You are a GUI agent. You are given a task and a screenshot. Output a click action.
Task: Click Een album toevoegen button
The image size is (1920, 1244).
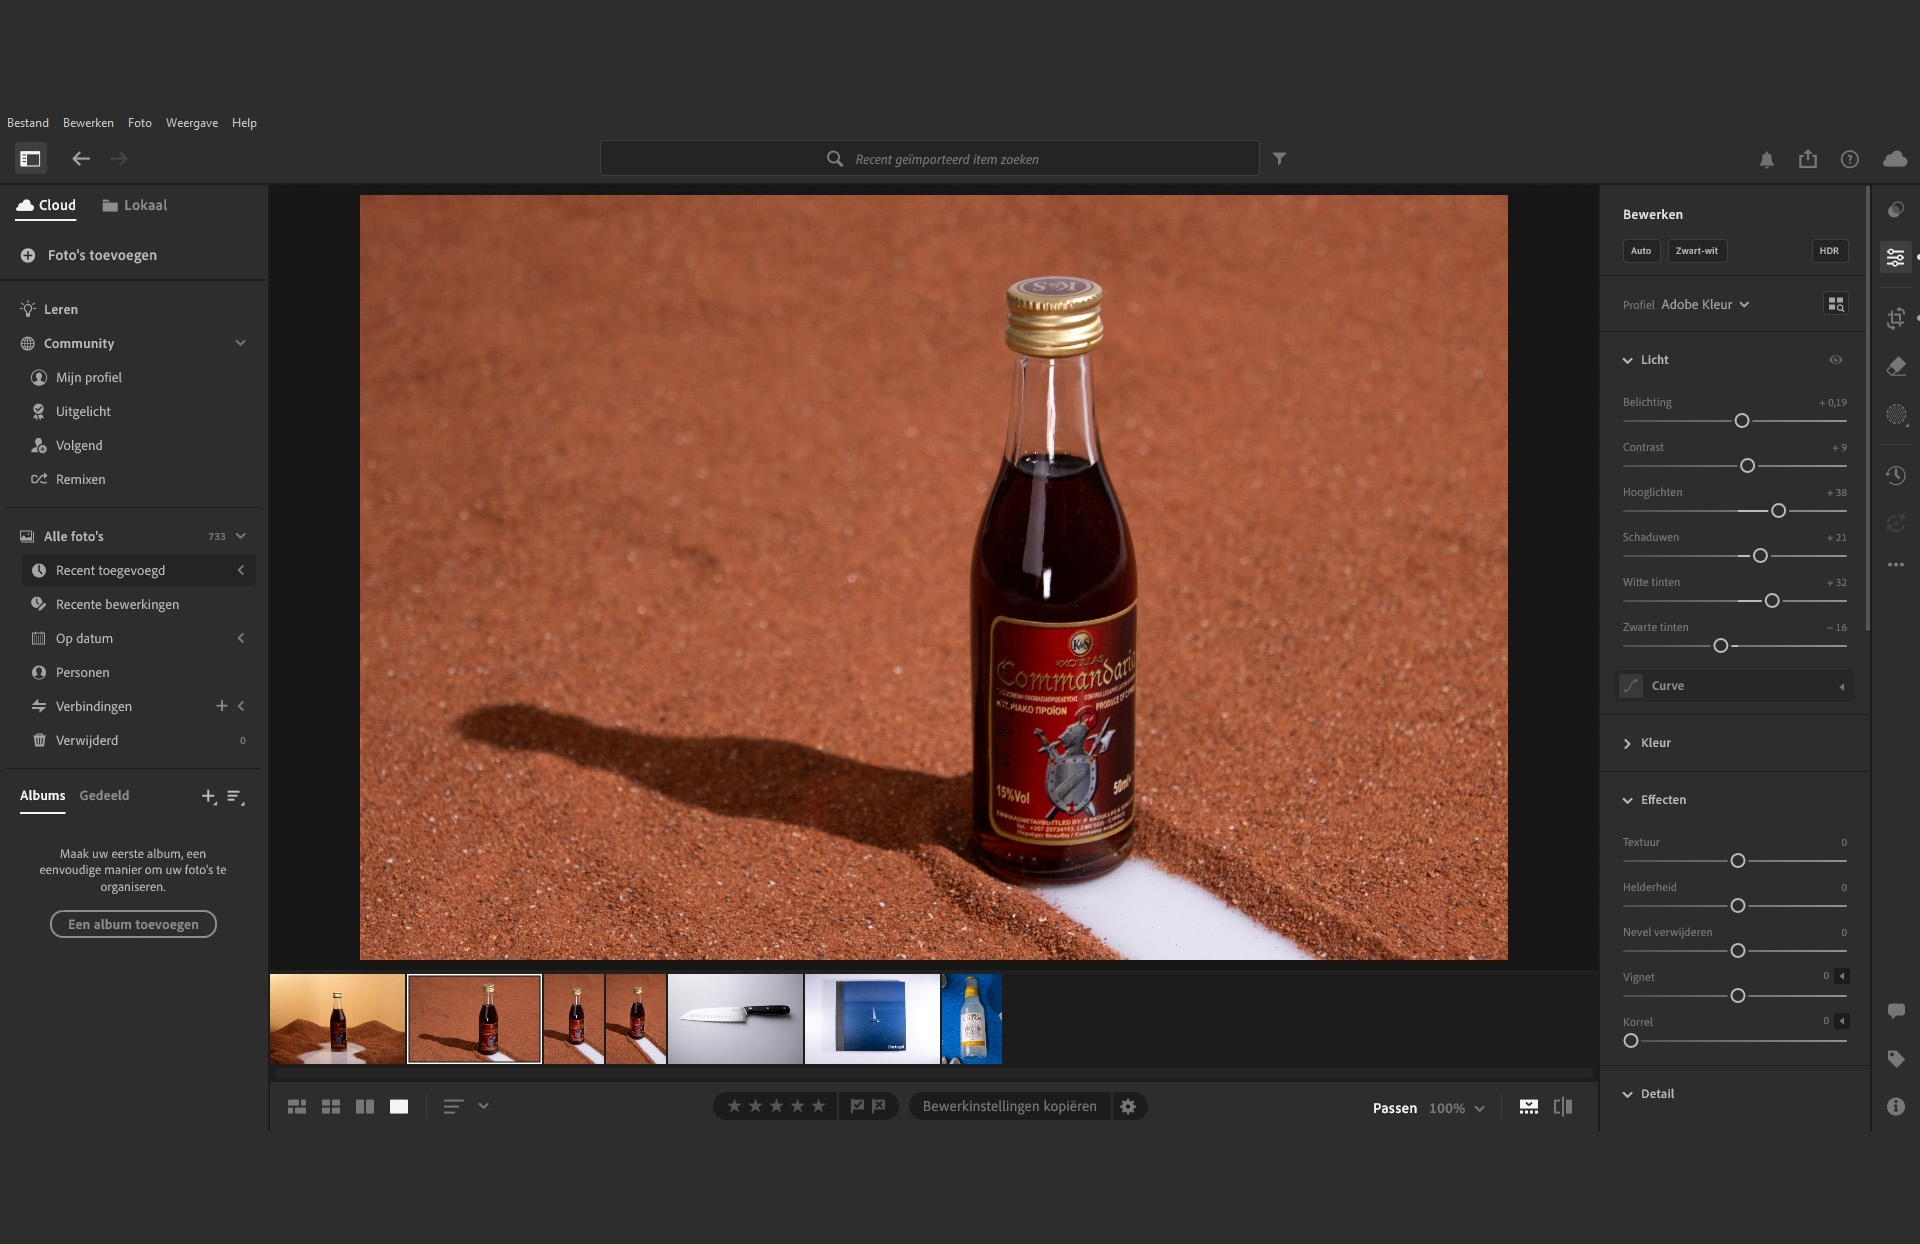tap(133, 924)
